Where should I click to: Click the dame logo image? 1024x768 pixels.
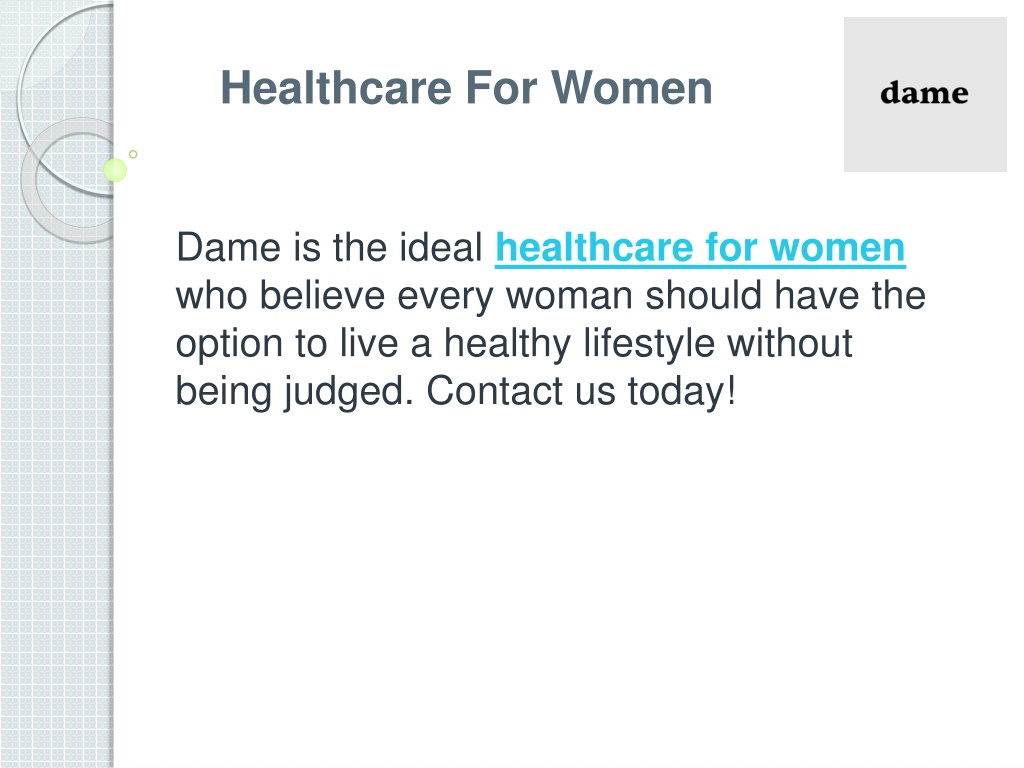[x=925, y=95]
